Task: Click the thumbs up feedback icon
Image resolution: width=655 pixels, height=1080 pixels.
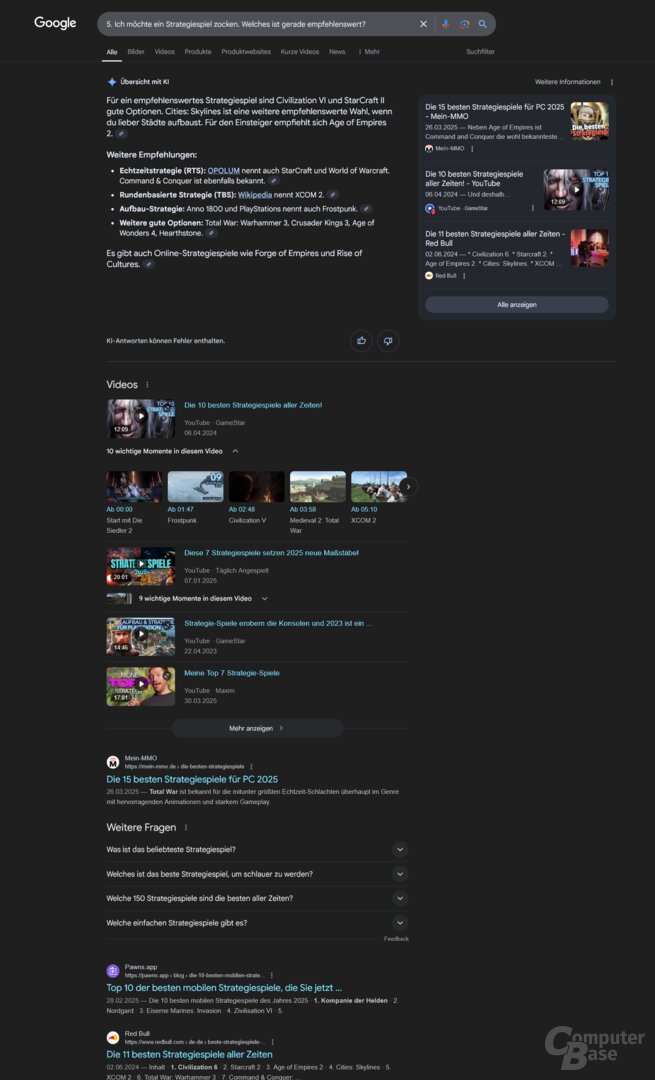Action: [x=361, y=341]
